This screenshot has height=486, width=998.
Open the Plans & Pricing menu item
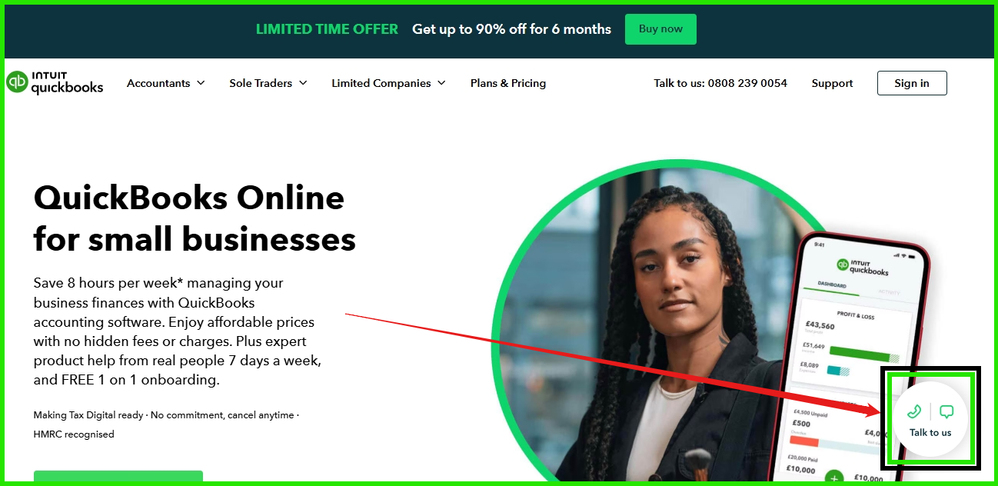click(508, 83)
